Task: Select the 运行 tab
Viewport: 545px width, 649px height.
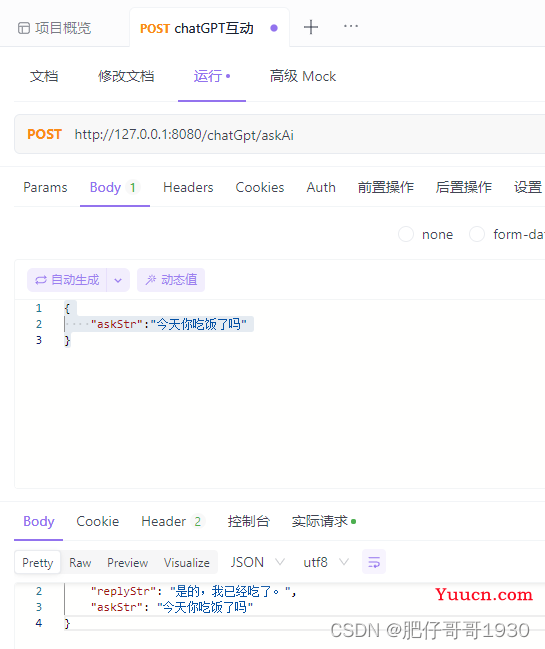Action: 211,76
